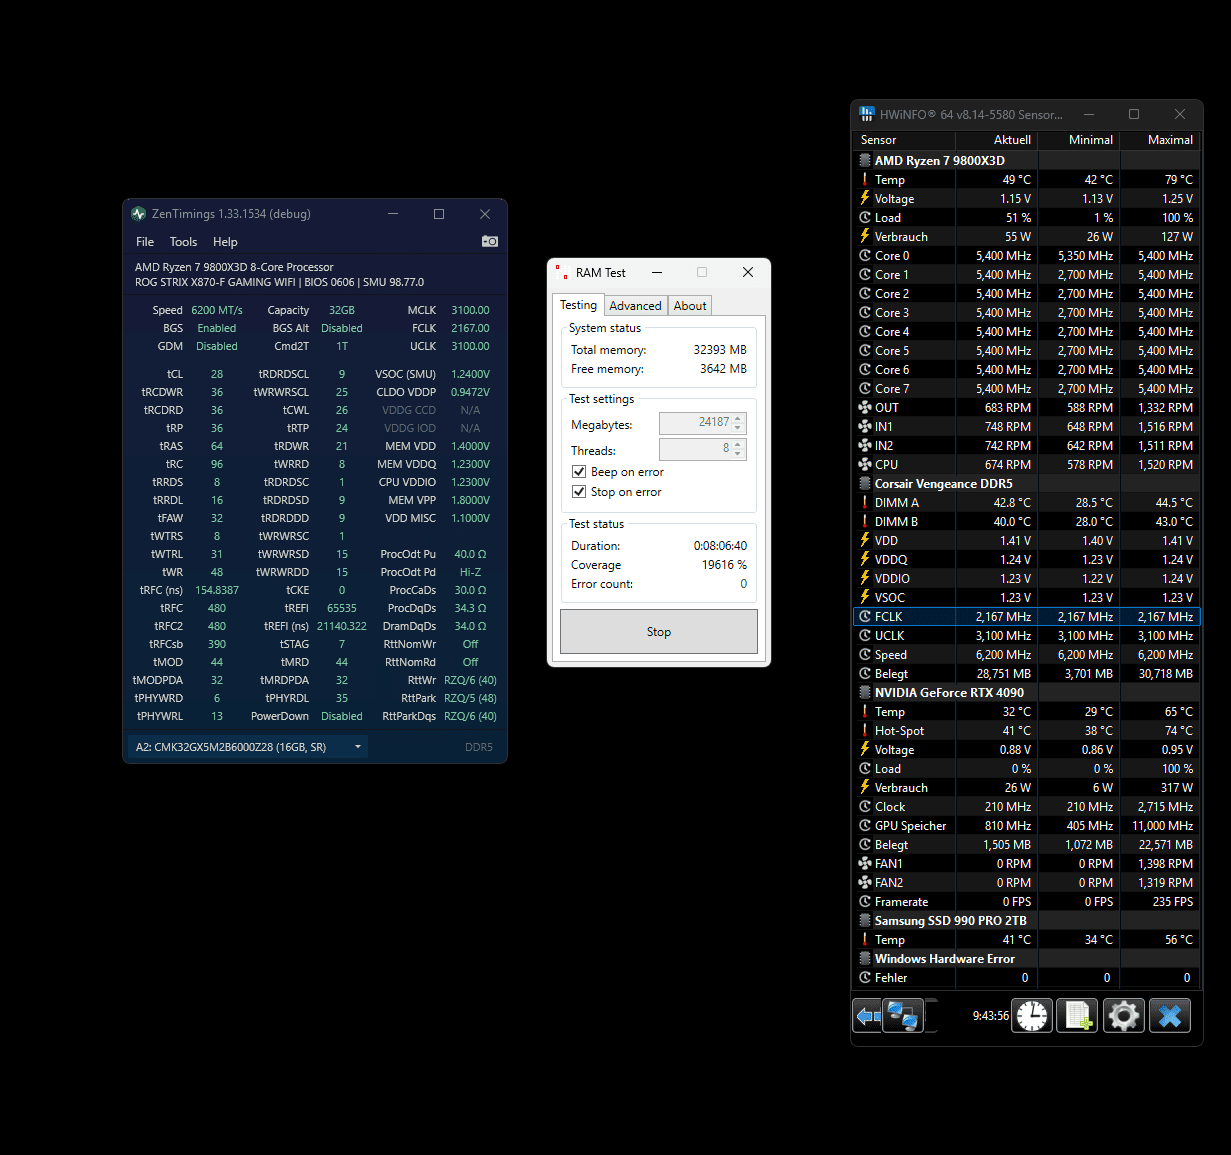Click clock icon of Core 0 row
This screenshot has width=1231, height=1155.
(865, 256)
